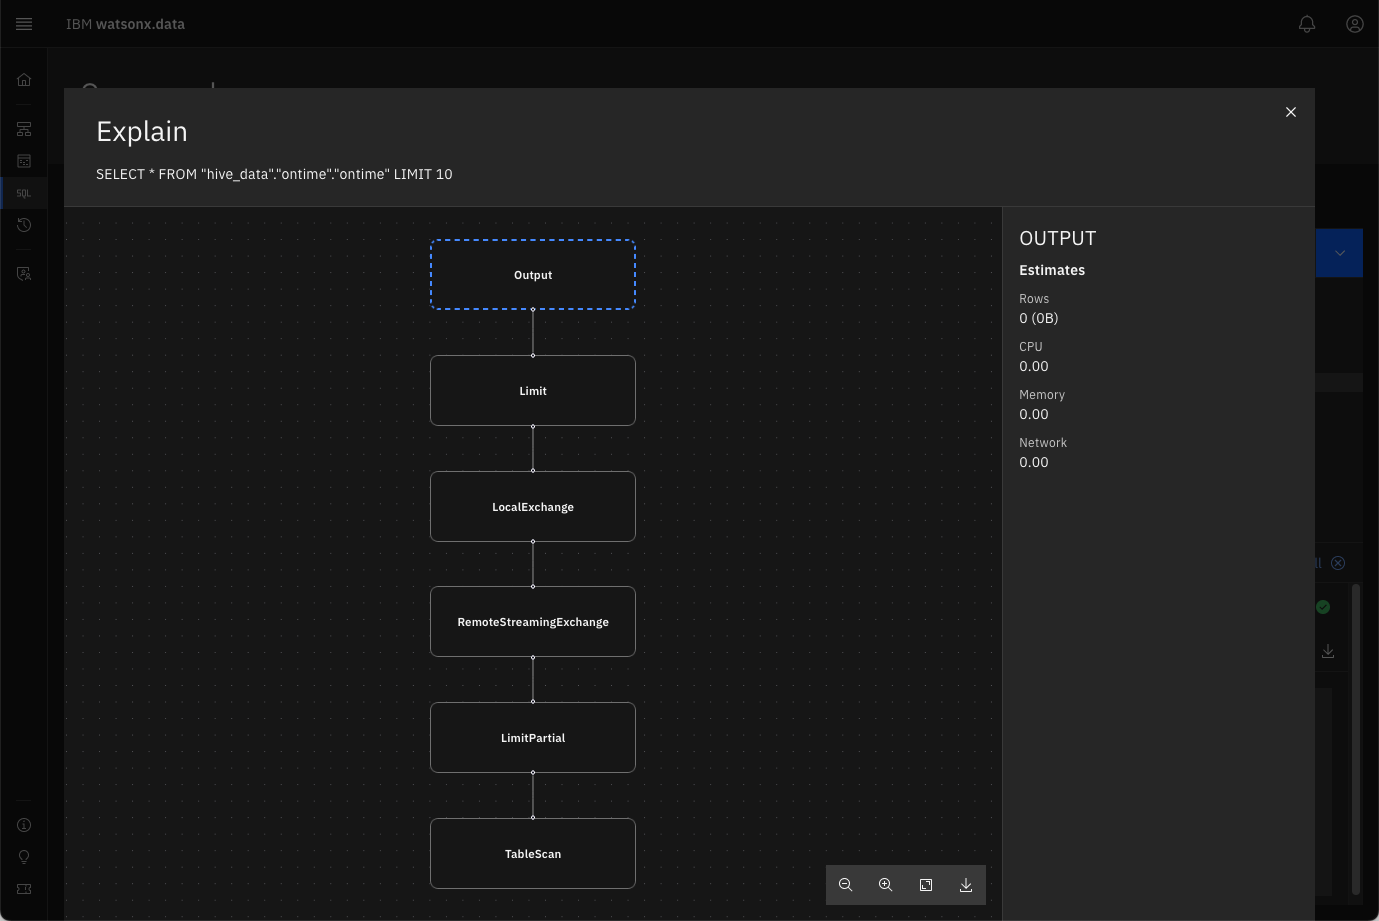Select the LimitPartial node
Viewport: 1379px width, 921px height.
pos(533,738)
